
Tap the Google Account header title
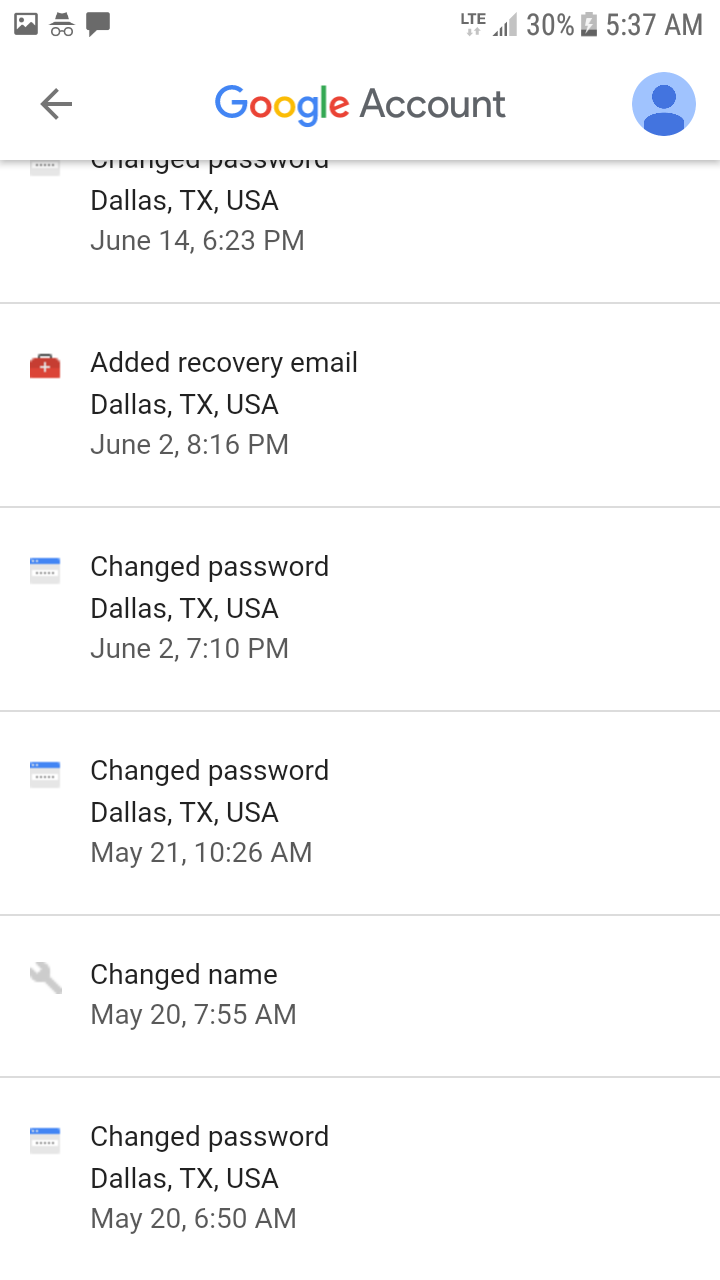(360, 104)
